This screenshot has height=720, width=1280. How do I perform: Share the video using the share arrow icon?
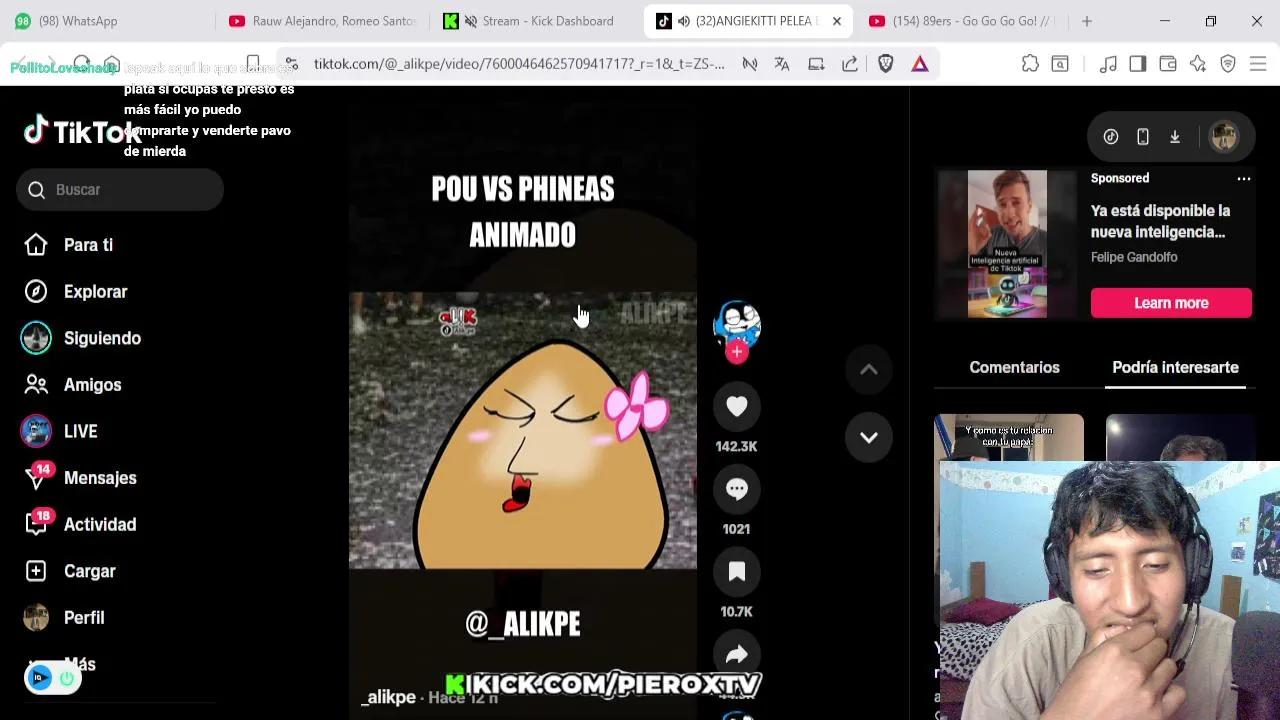pyautogui.click(x=737, y=653)
